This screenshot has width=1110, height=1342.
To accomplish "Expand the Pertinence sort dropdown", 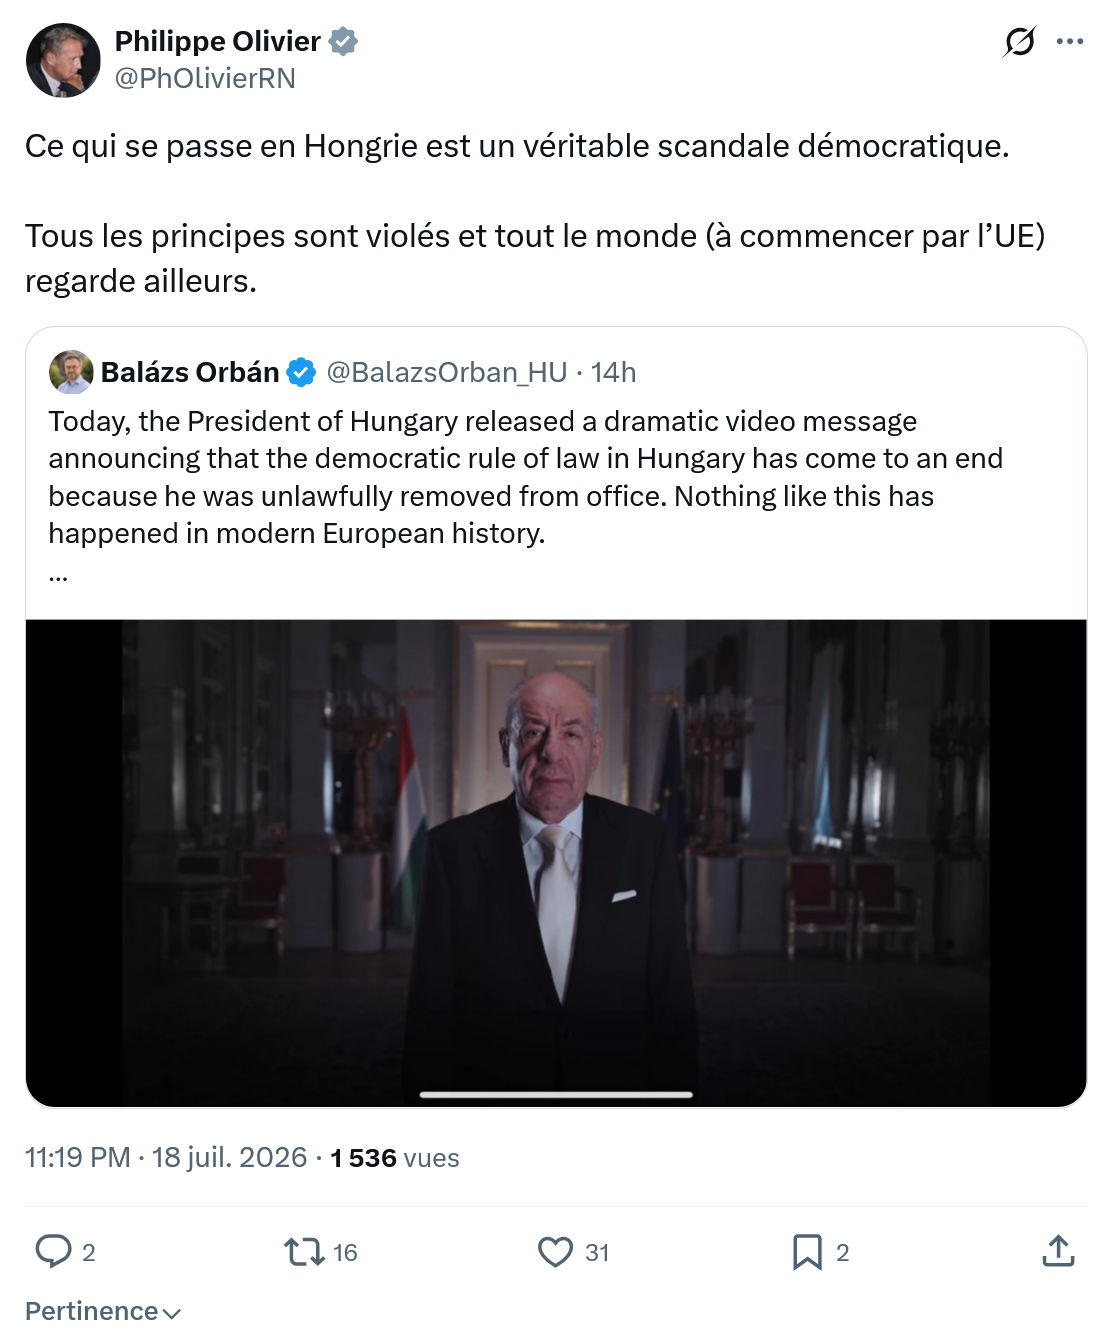I will coord(103,1311).
